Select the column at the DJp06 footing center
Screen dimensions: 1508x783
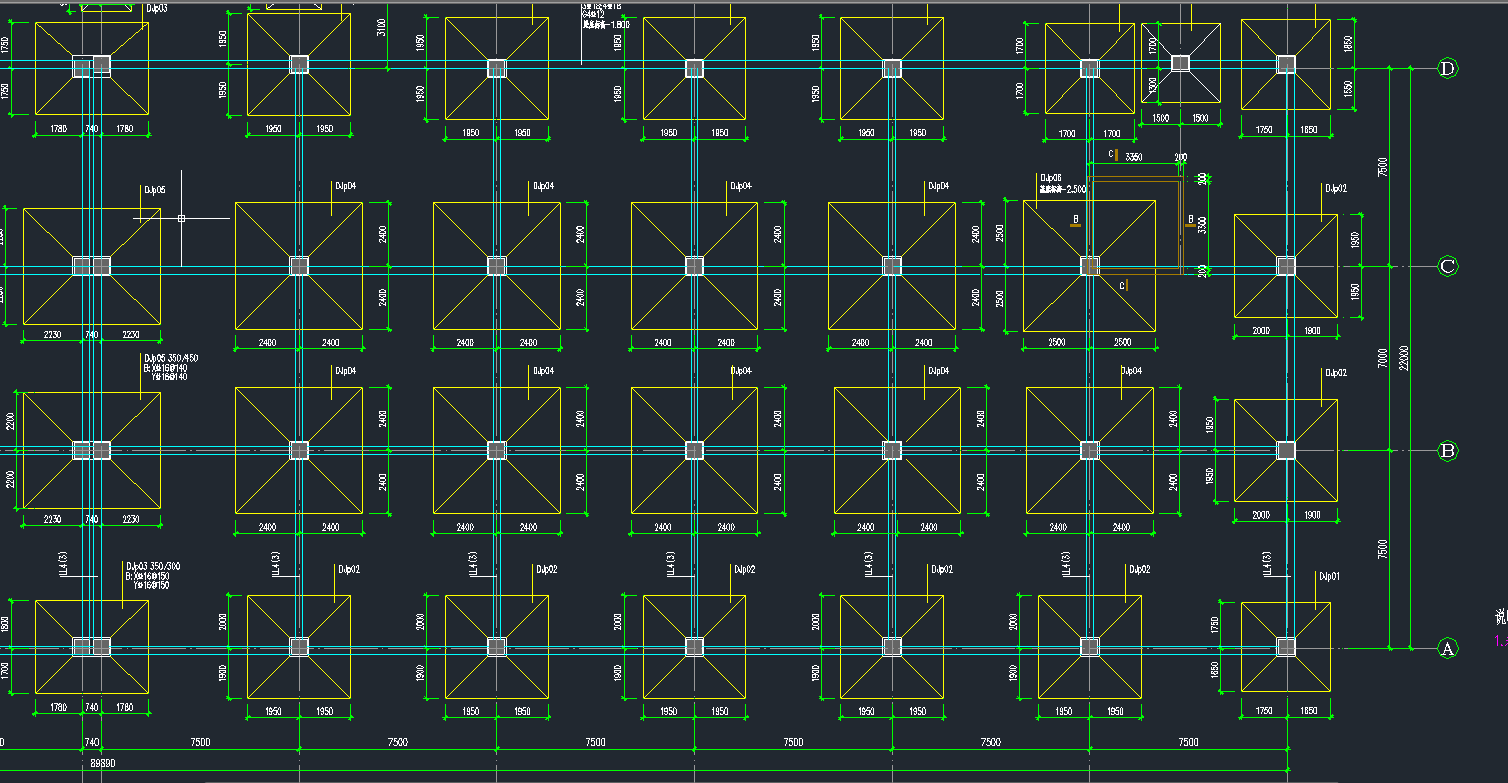(x=1090, y=266)
